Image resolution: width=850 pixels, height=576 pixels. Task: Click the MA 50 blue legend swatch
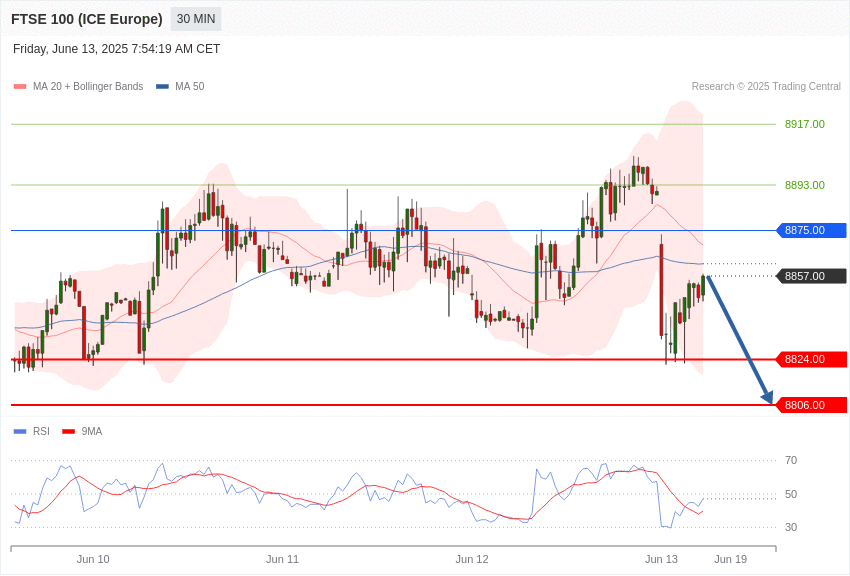pyautogui.click(x=162, y=87)
